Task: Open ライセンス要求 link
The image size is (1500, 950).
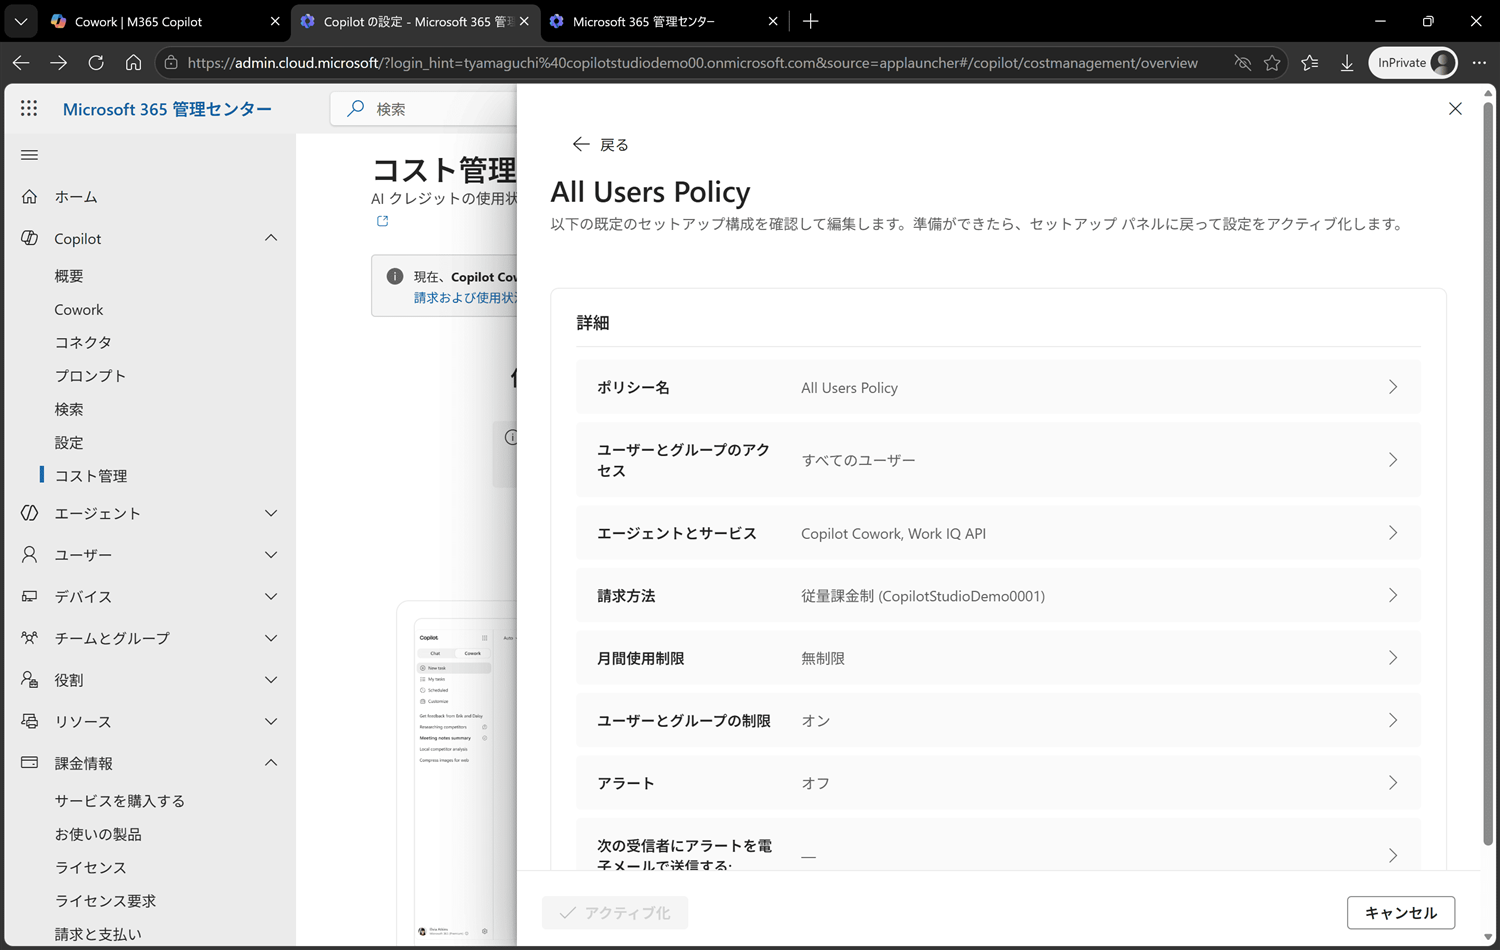Action: click(x=105, y=901)
